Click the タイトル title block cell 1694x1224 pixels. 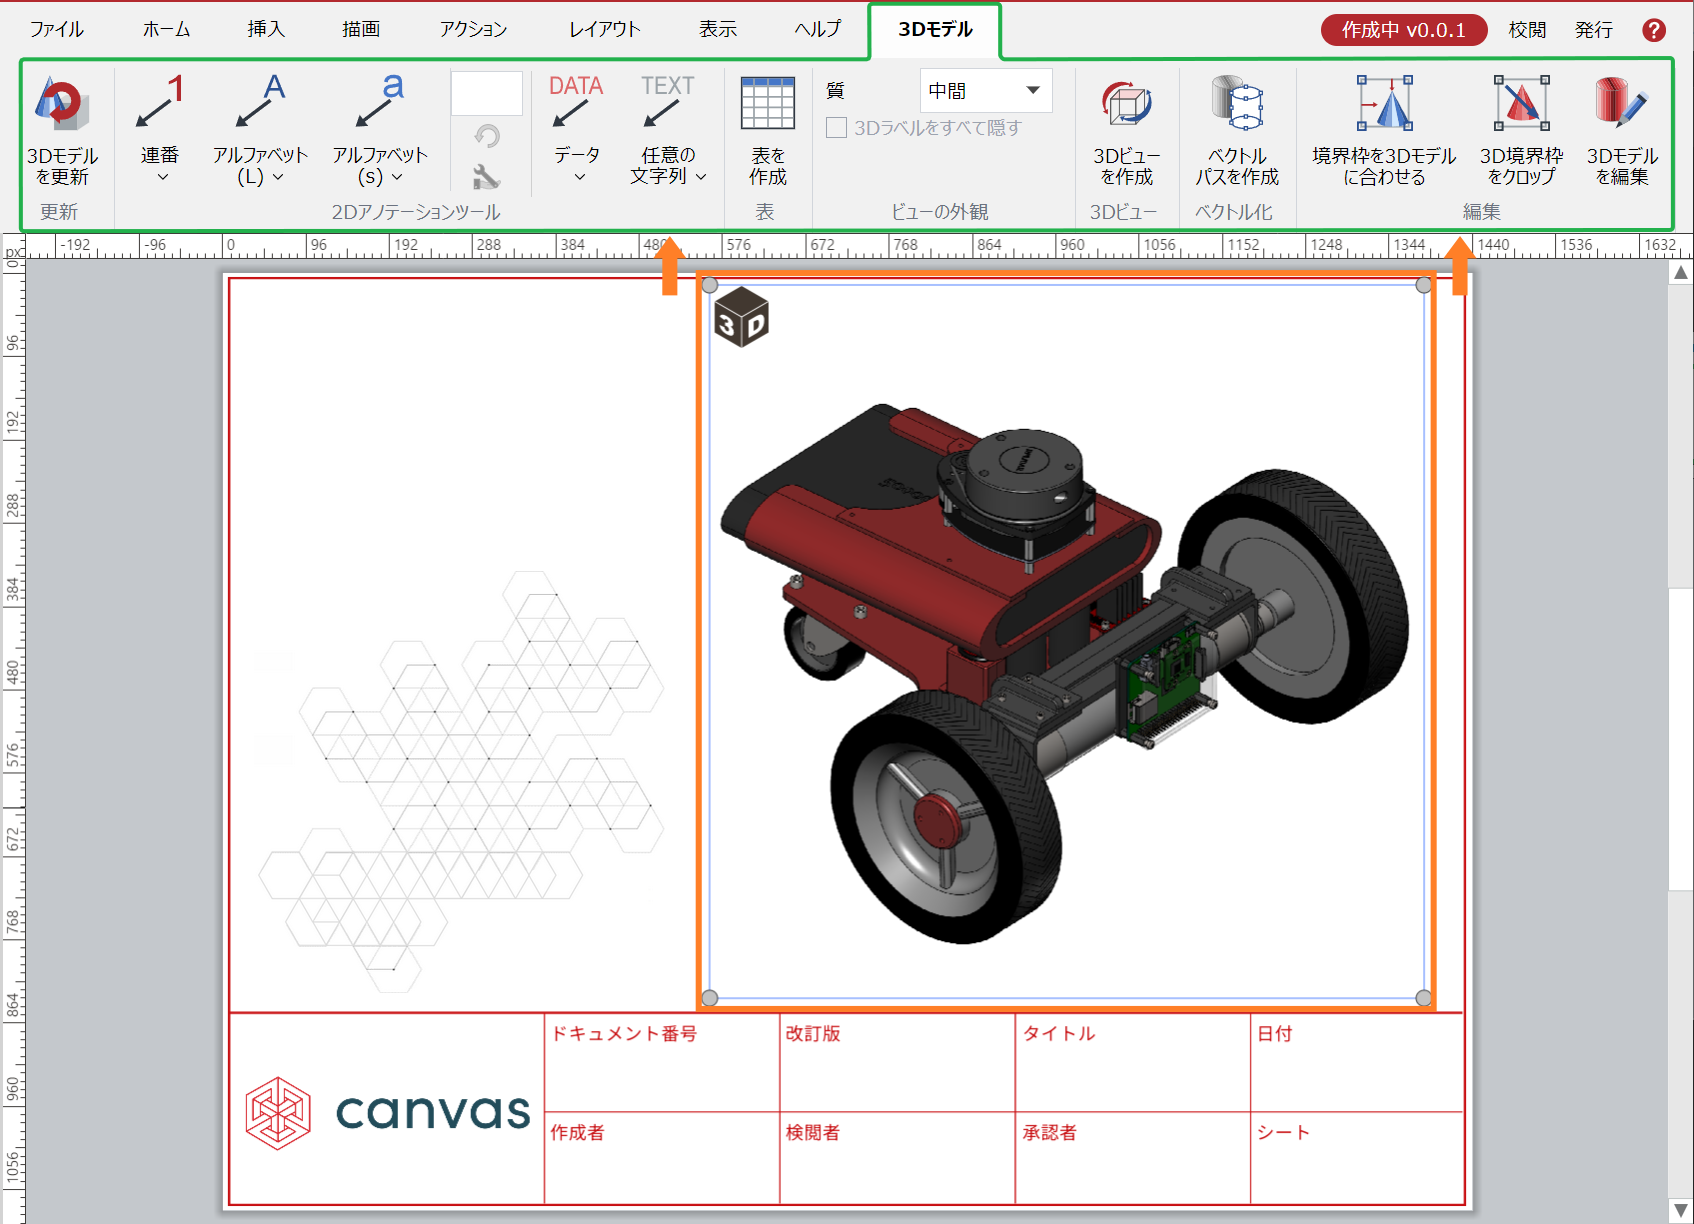[x=1133, y=1063]
